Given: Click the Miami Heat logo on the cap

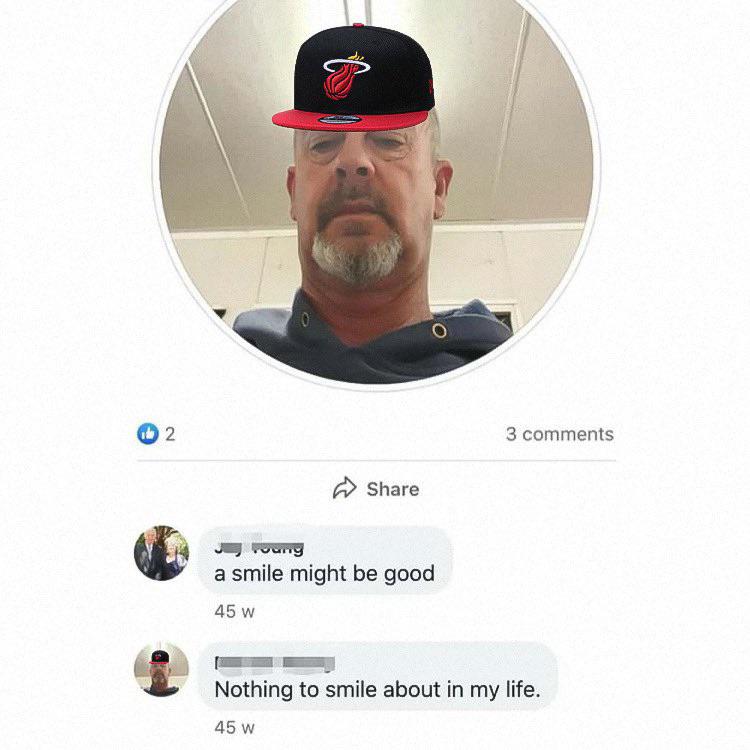Looking at the screenshot, I should tap(346, 76).
